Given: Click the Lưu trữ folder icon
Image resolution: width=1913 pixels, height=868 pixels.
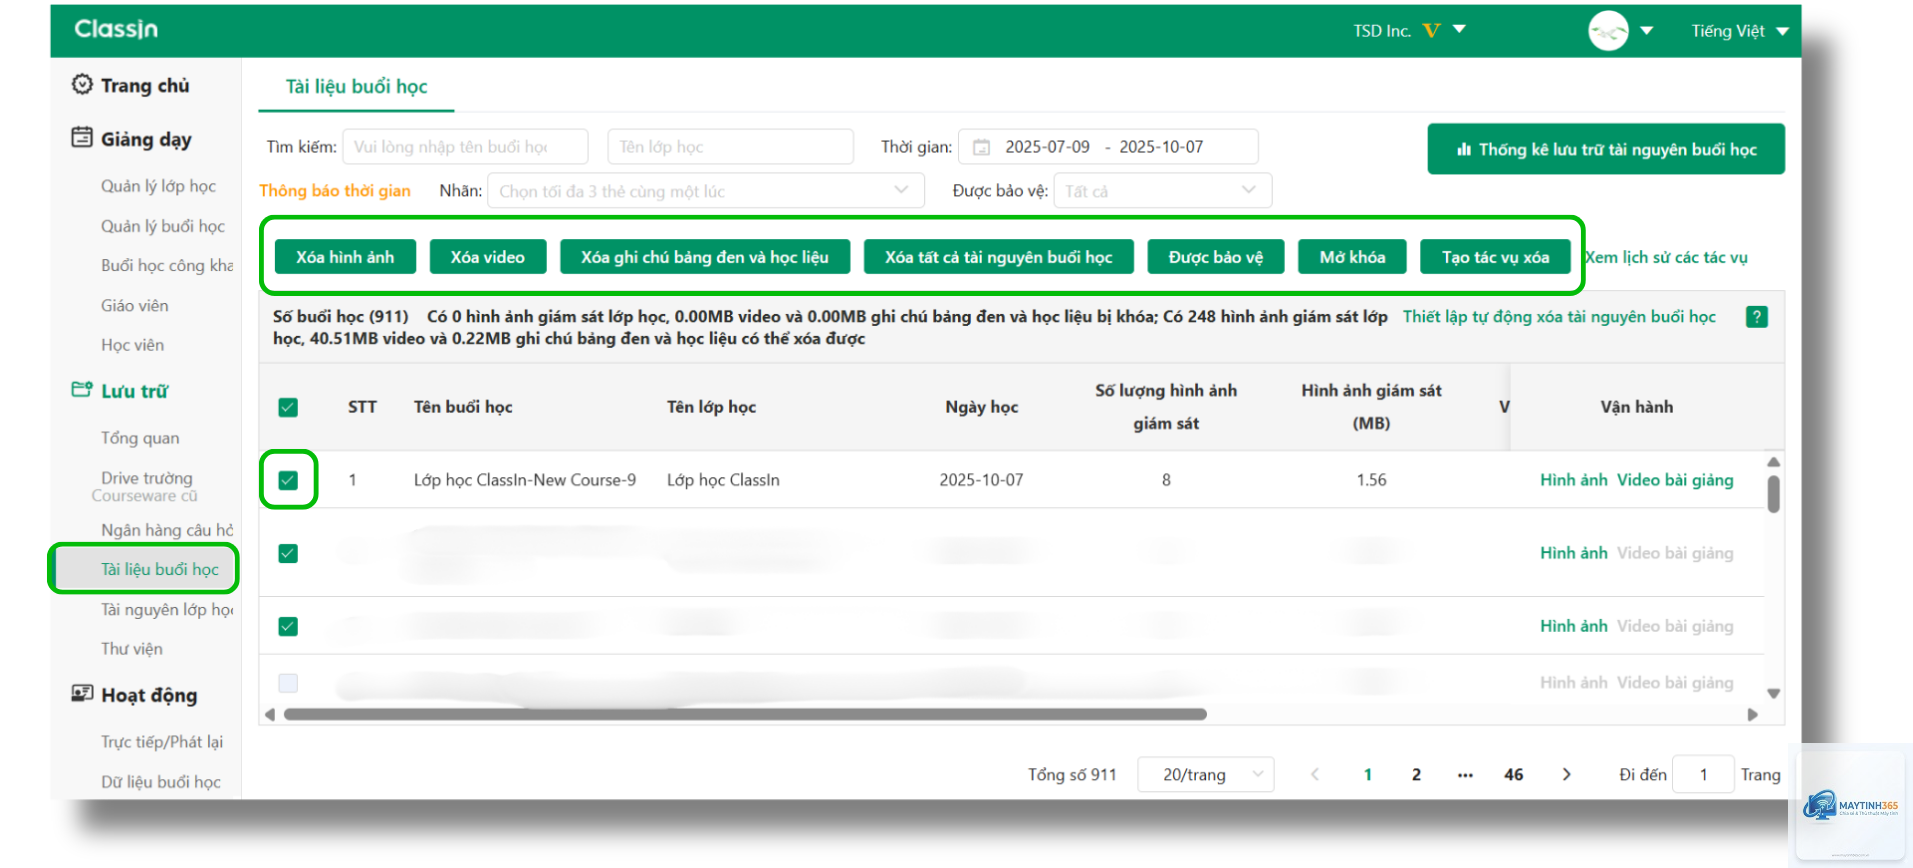Looking at the screenshot, I should (x=82, y=390).
